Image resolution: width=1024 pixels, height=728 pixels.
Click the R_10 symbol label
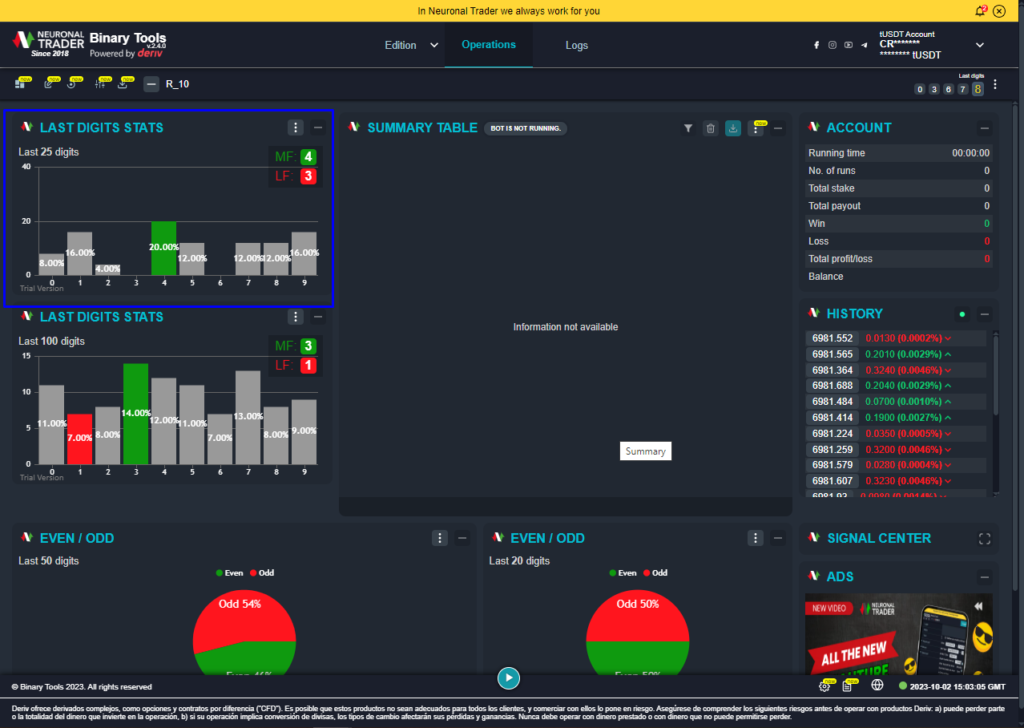click(x=177, y=84)
